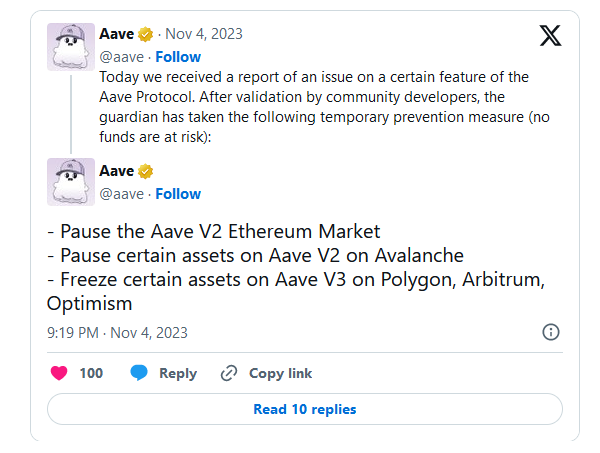Viewport: 600px width, 453px height.
Task: Click the reply speech bubble icon
Action: 139,373
